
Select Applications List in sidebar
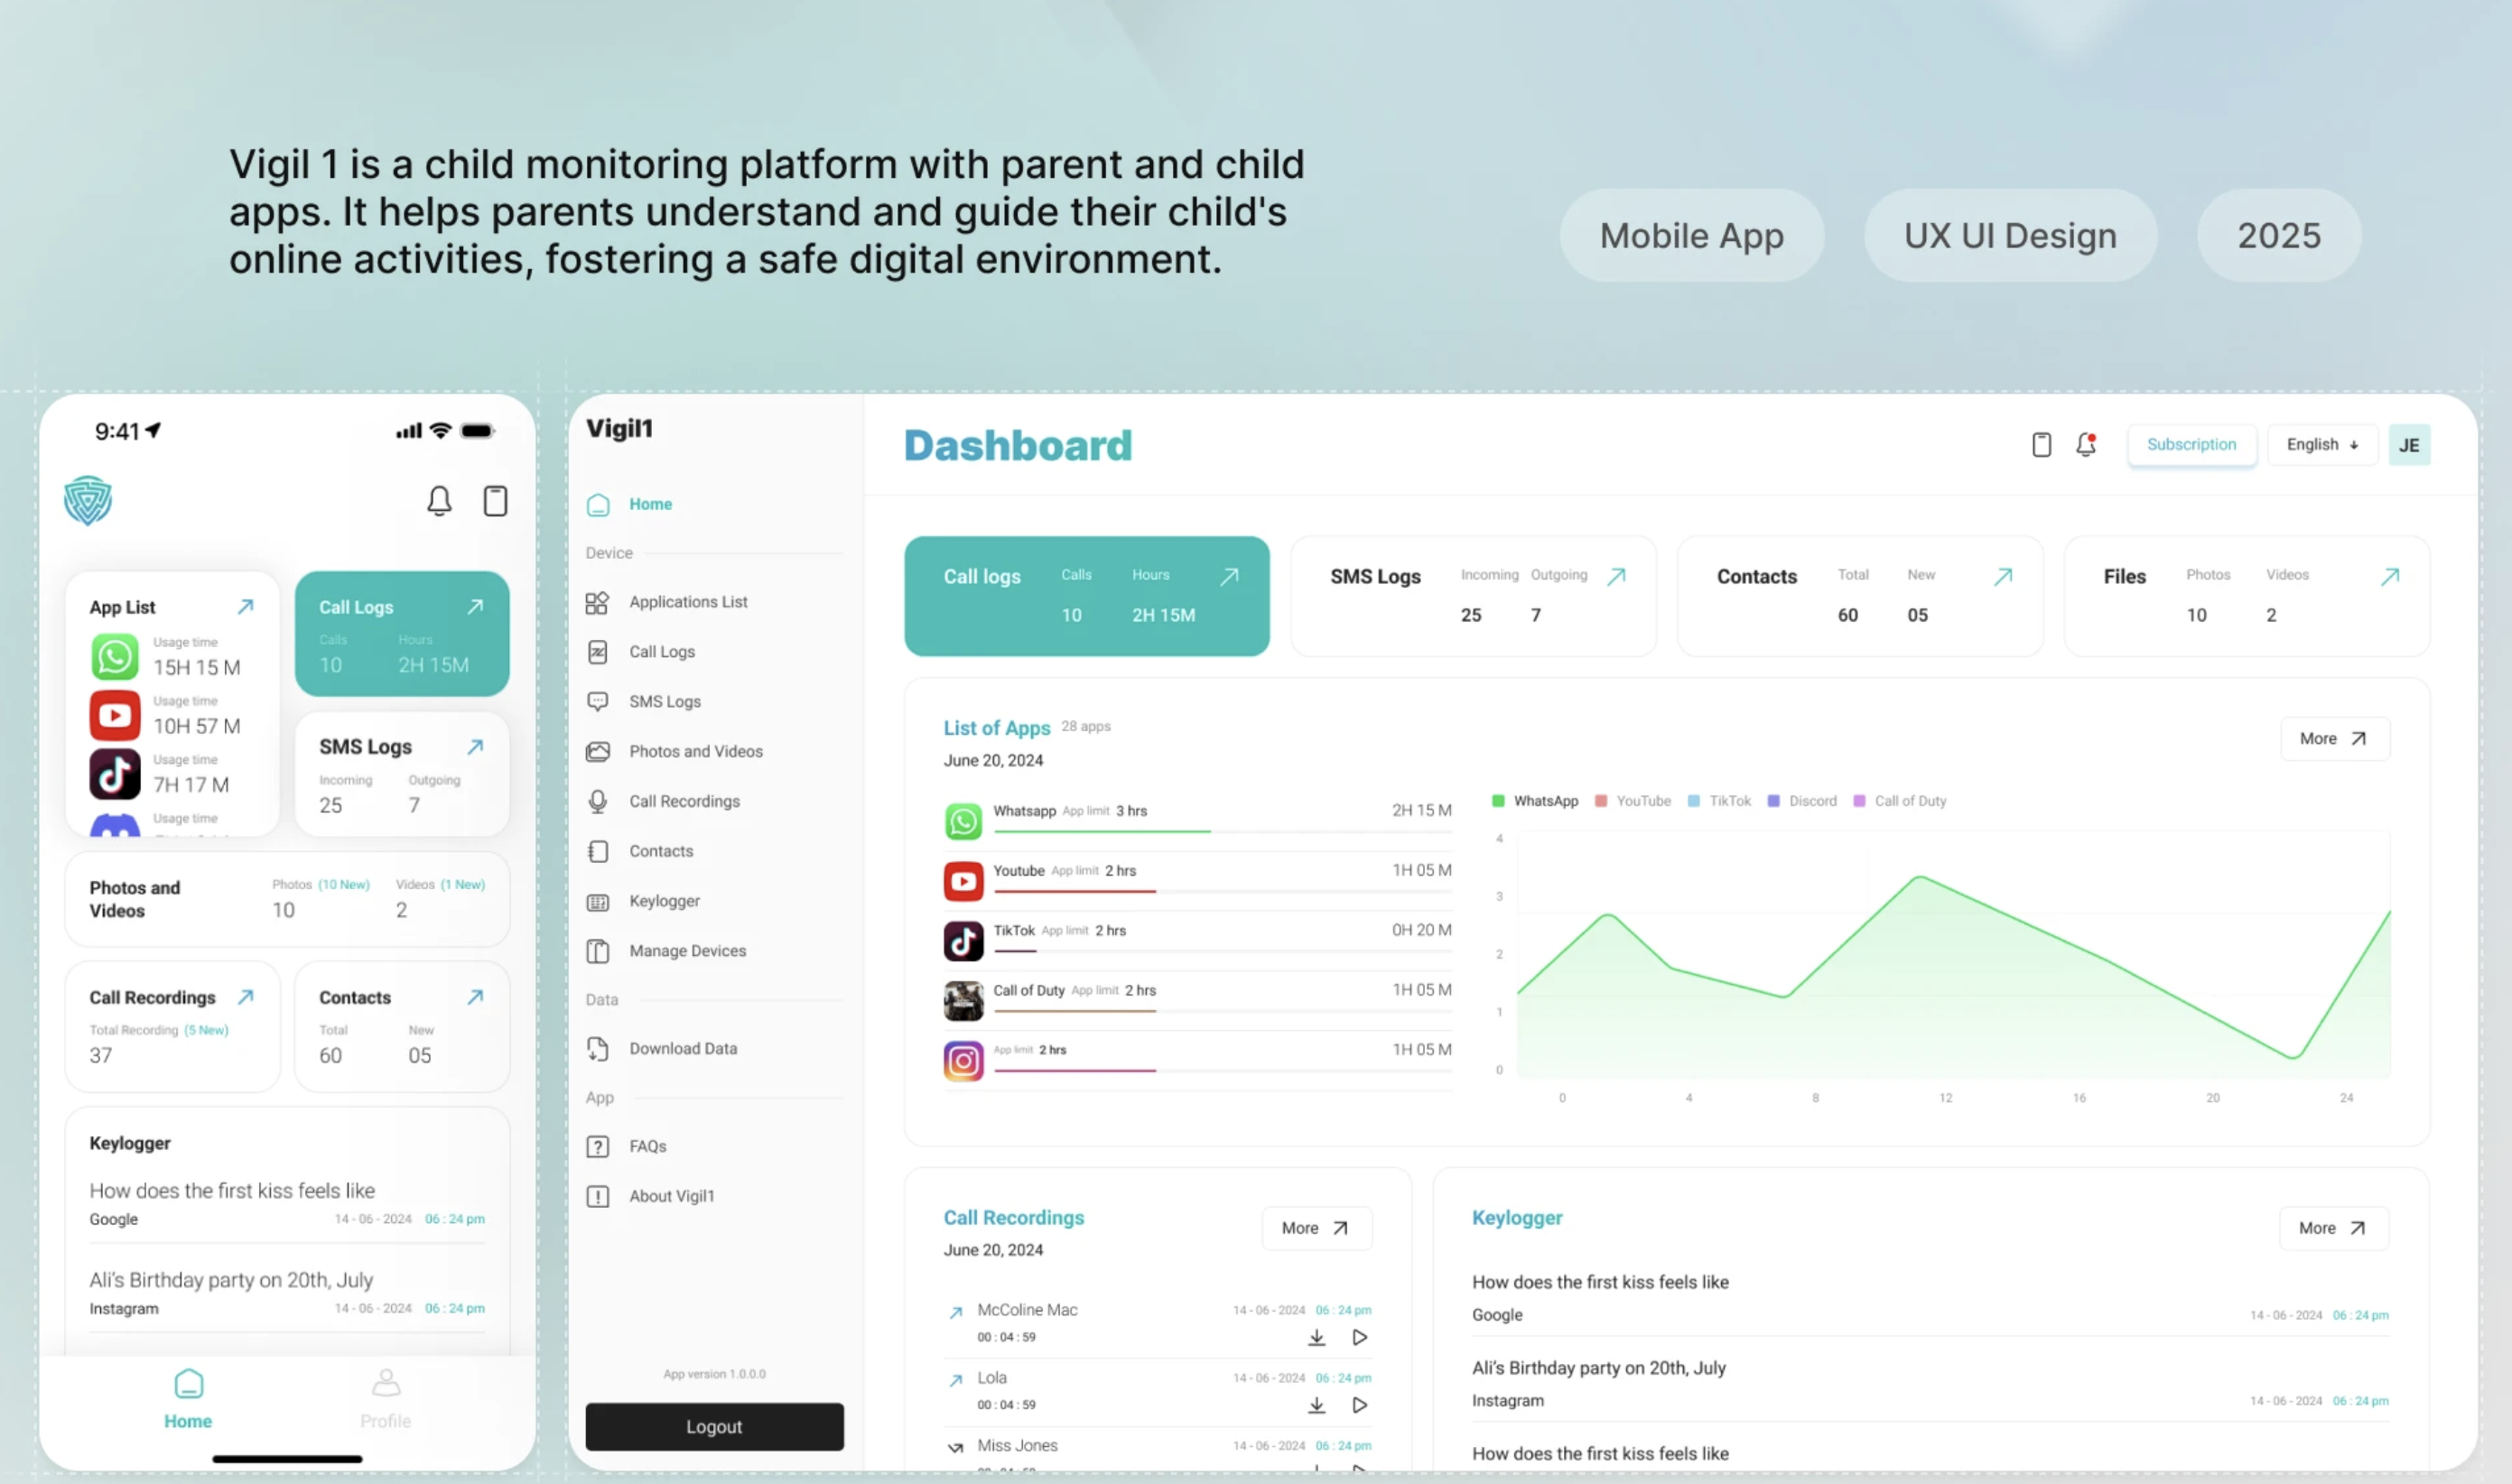[688, 602]
